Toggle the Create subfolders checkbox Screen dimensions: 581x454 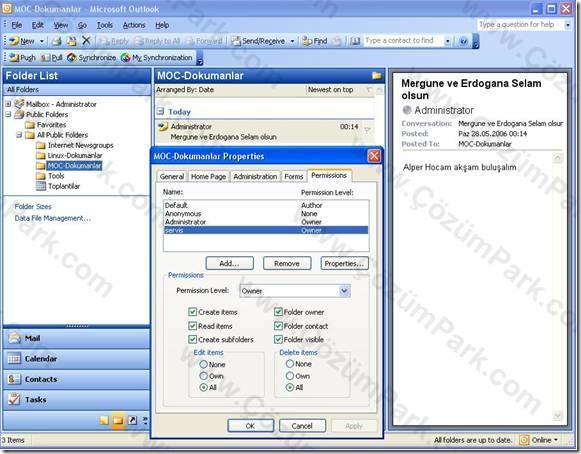coord(192,339)
